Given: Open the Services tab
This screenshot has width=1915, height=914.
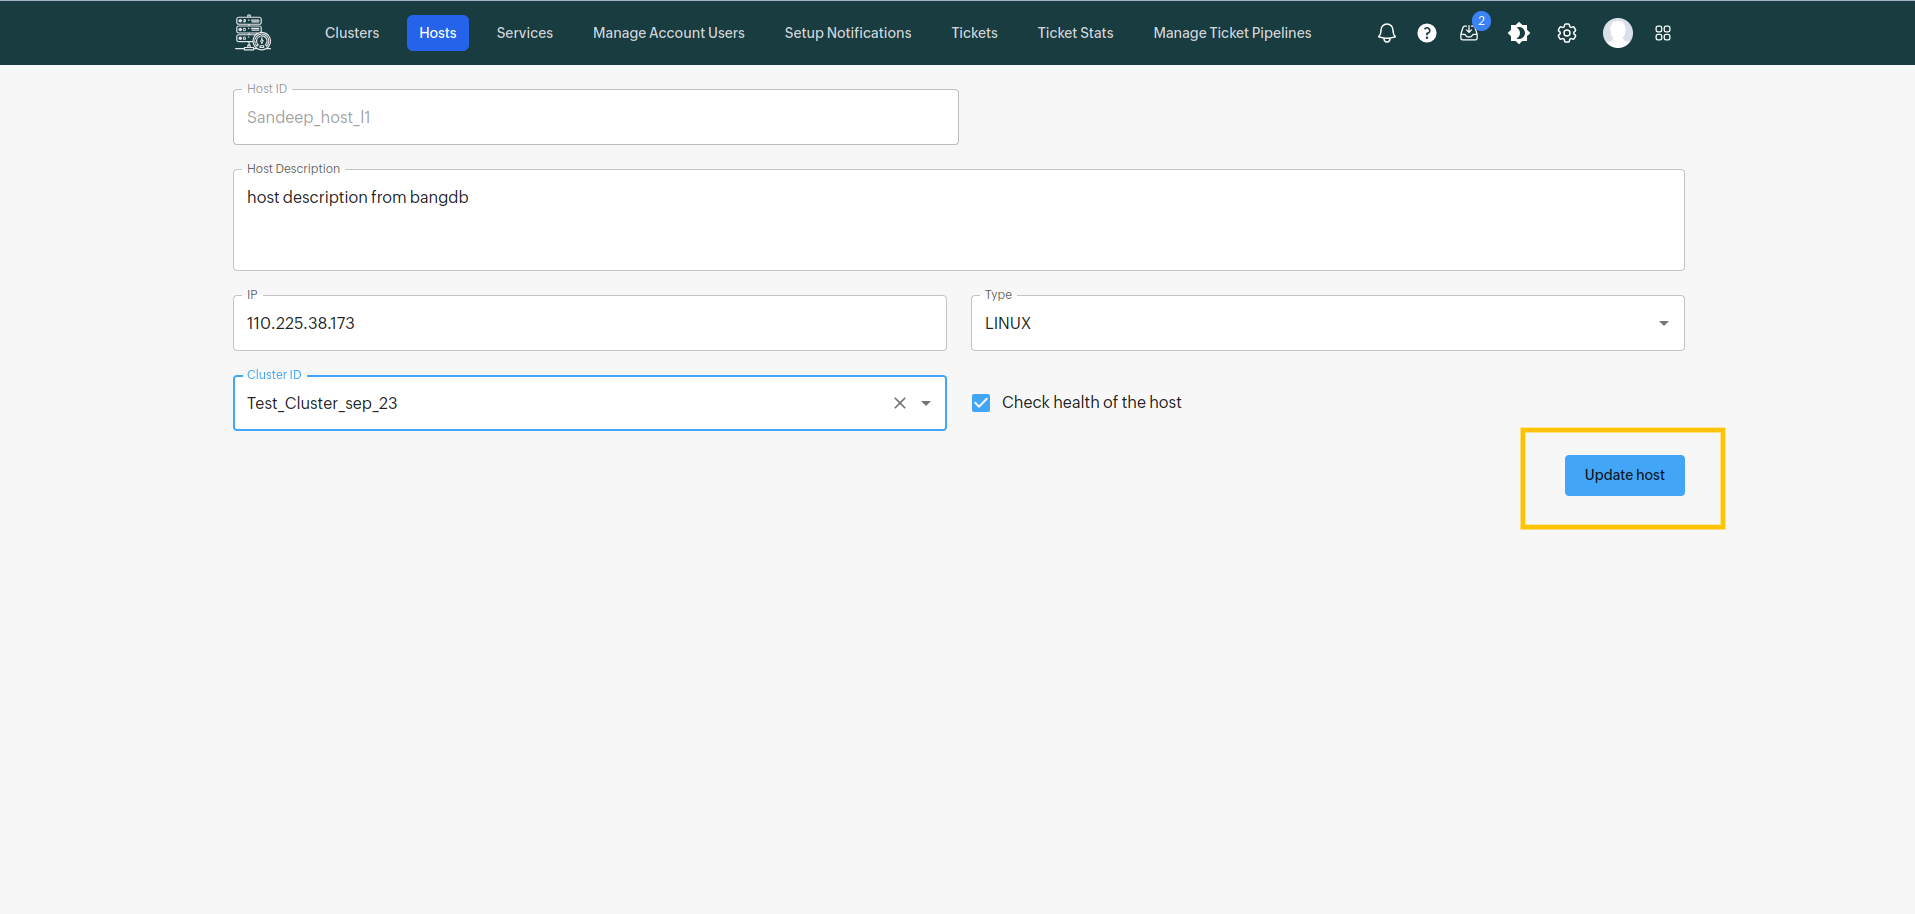Looking at the screenshot, I should pos(525,33).
